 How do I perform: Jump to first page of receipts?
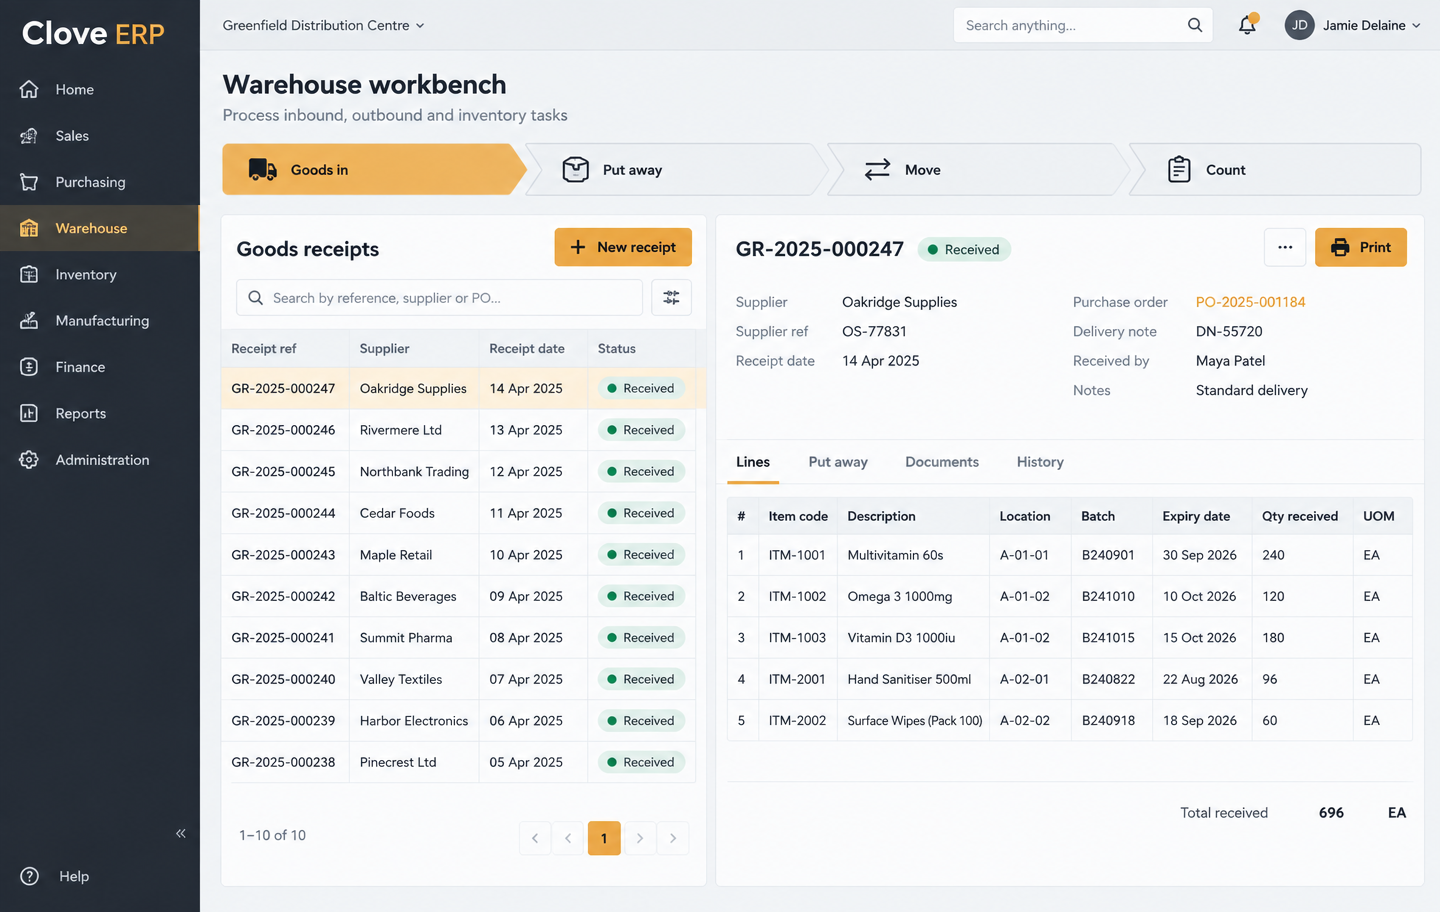[535, 838]
